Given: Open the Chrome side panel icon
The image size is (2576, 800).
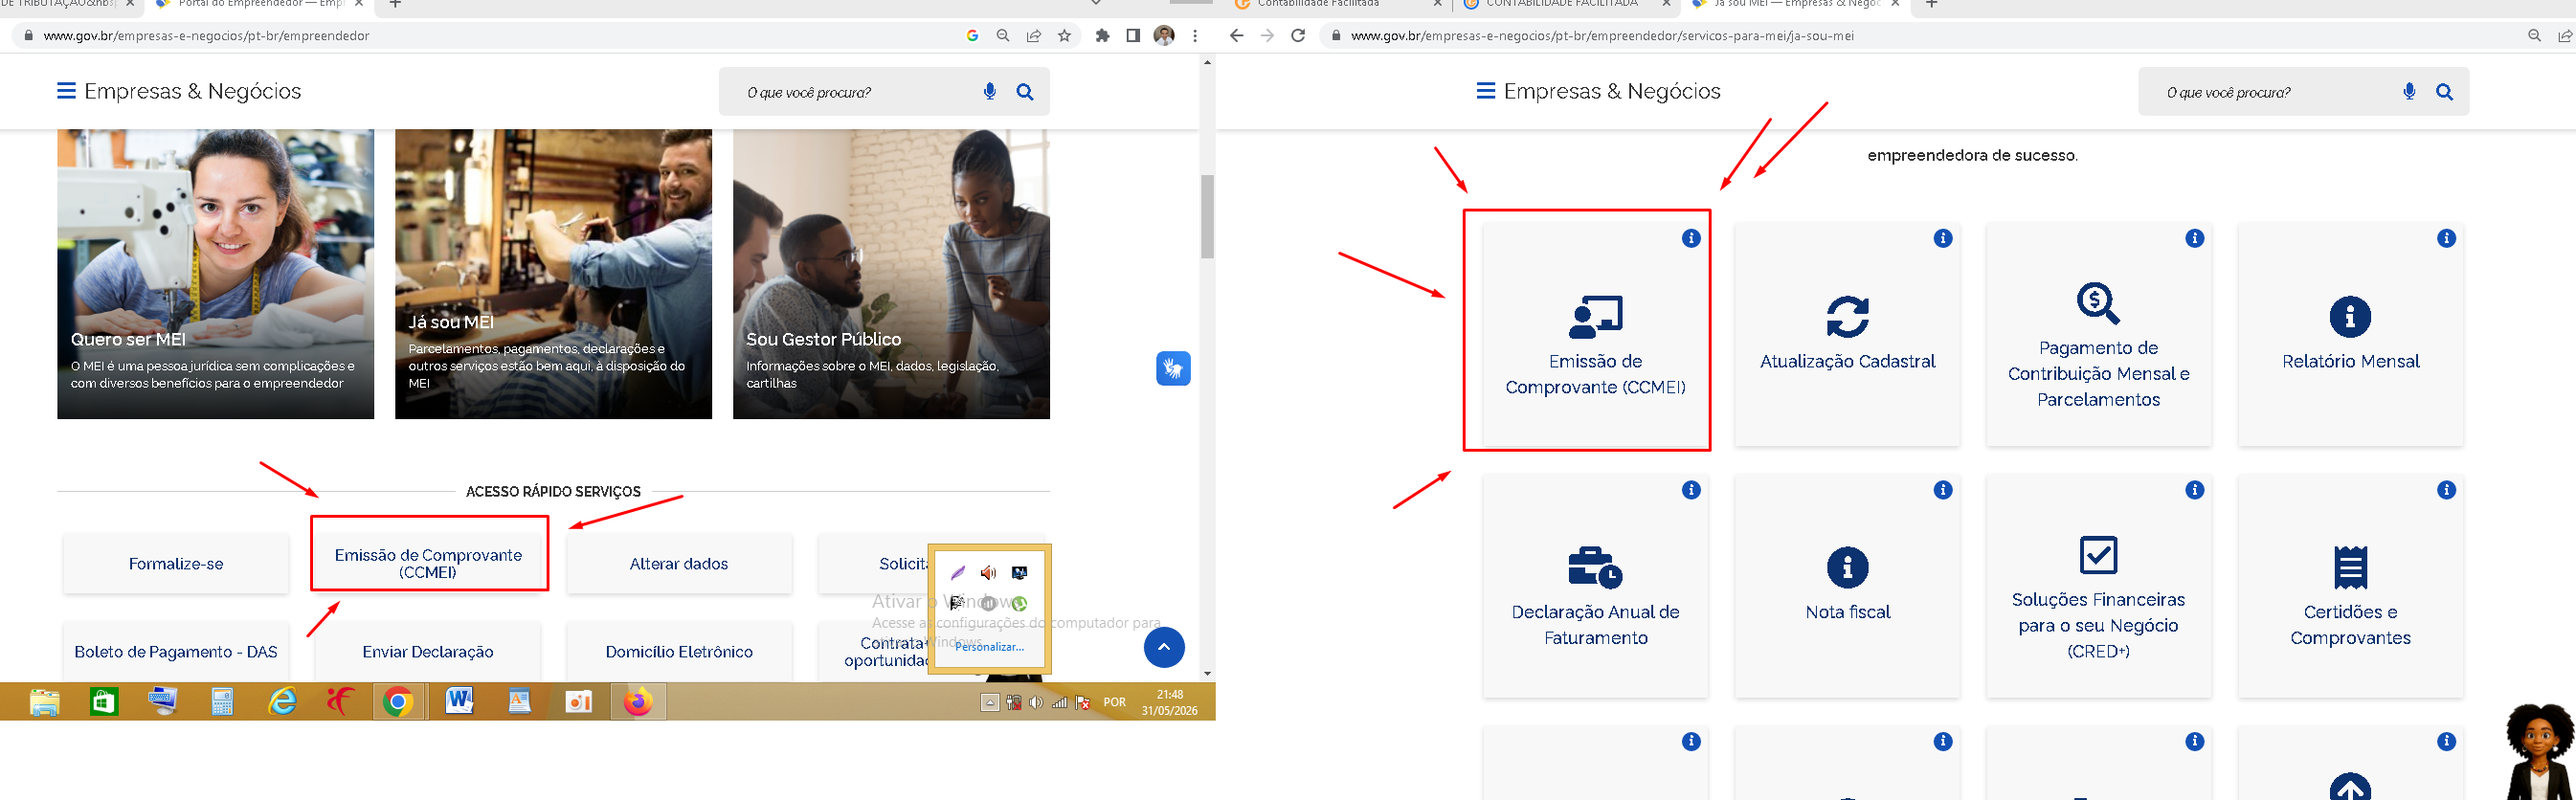Looking at the screenshot, I should 1133,36.
